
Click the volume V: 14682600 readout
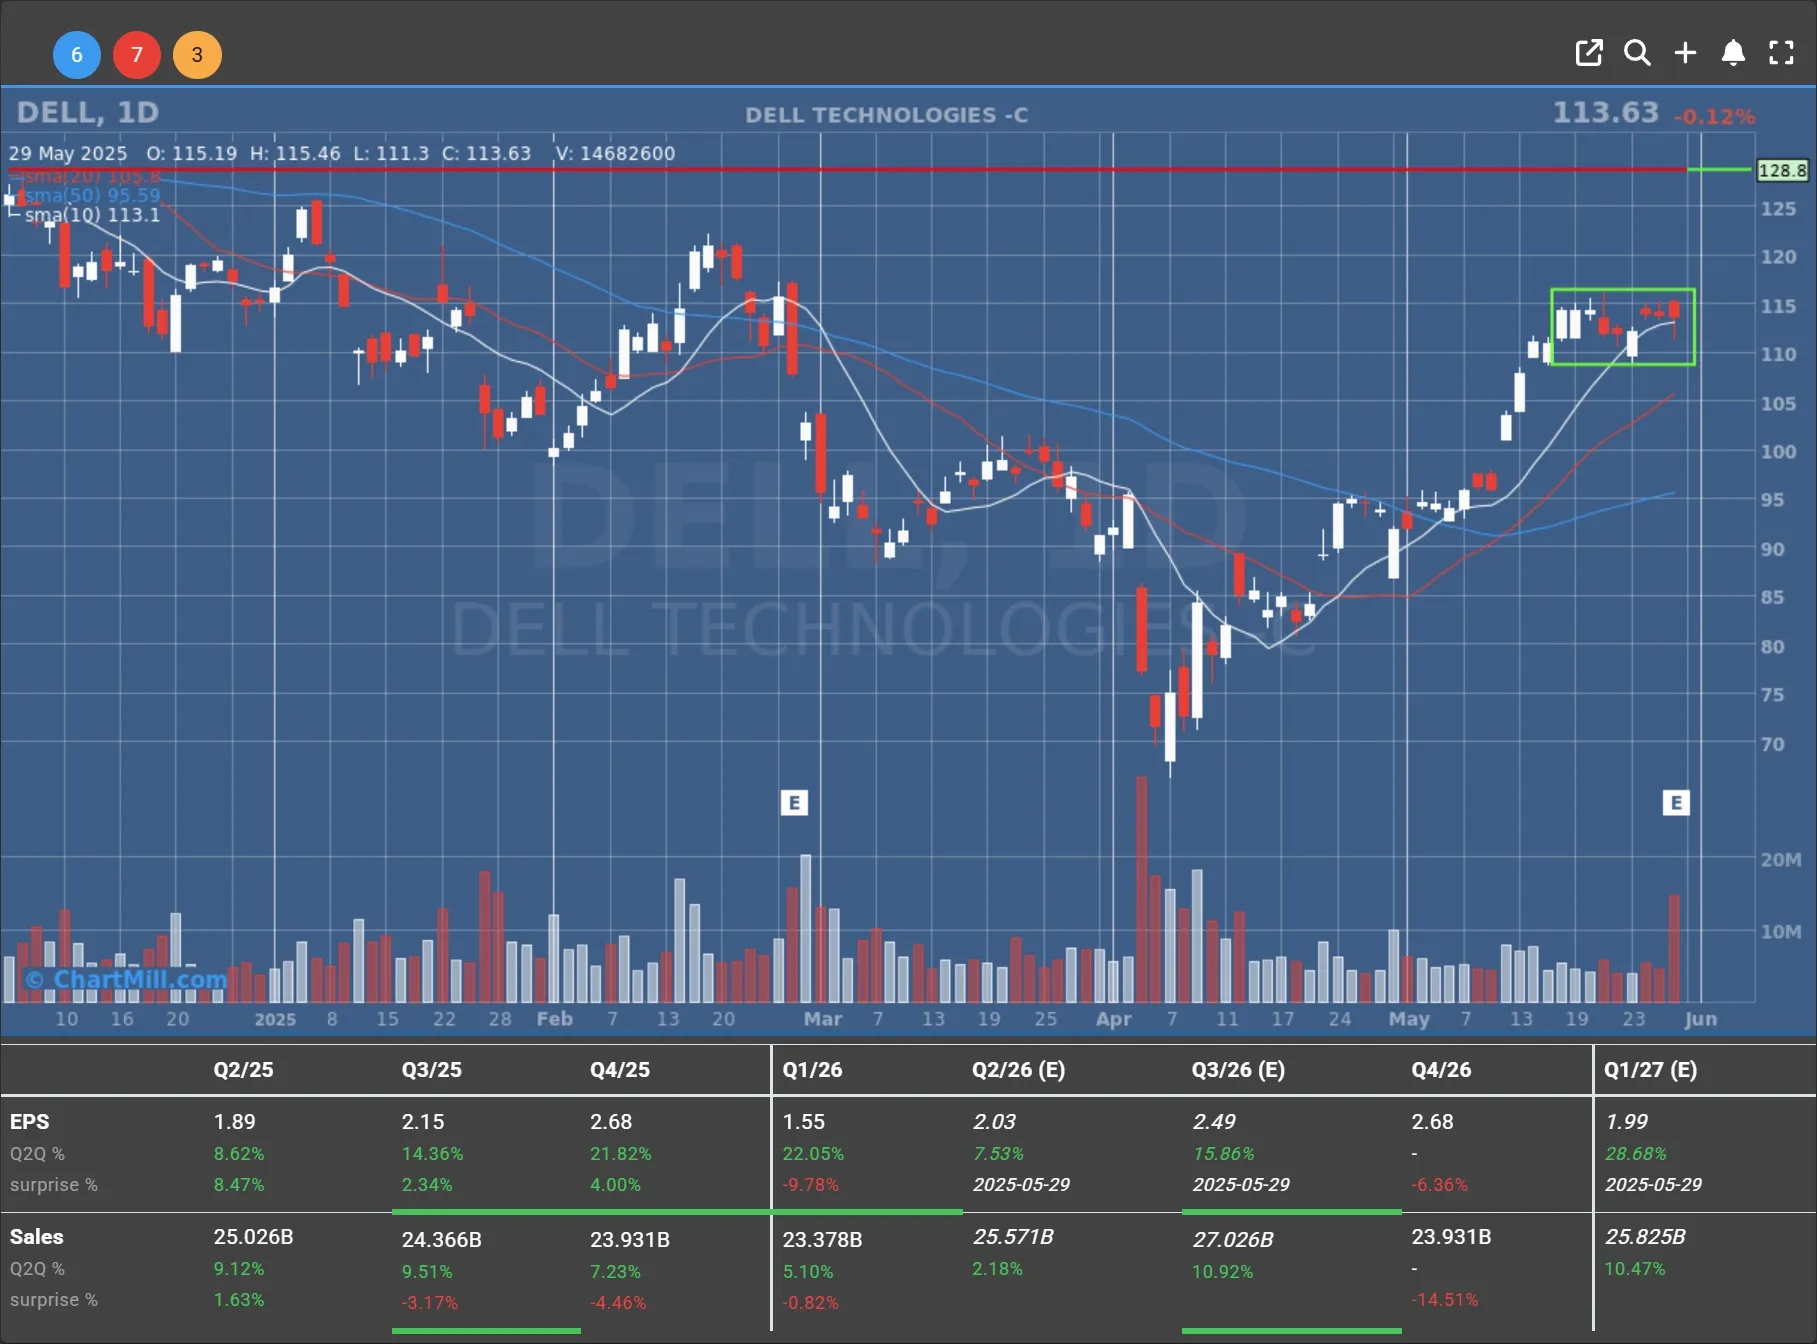click(615, 153)
